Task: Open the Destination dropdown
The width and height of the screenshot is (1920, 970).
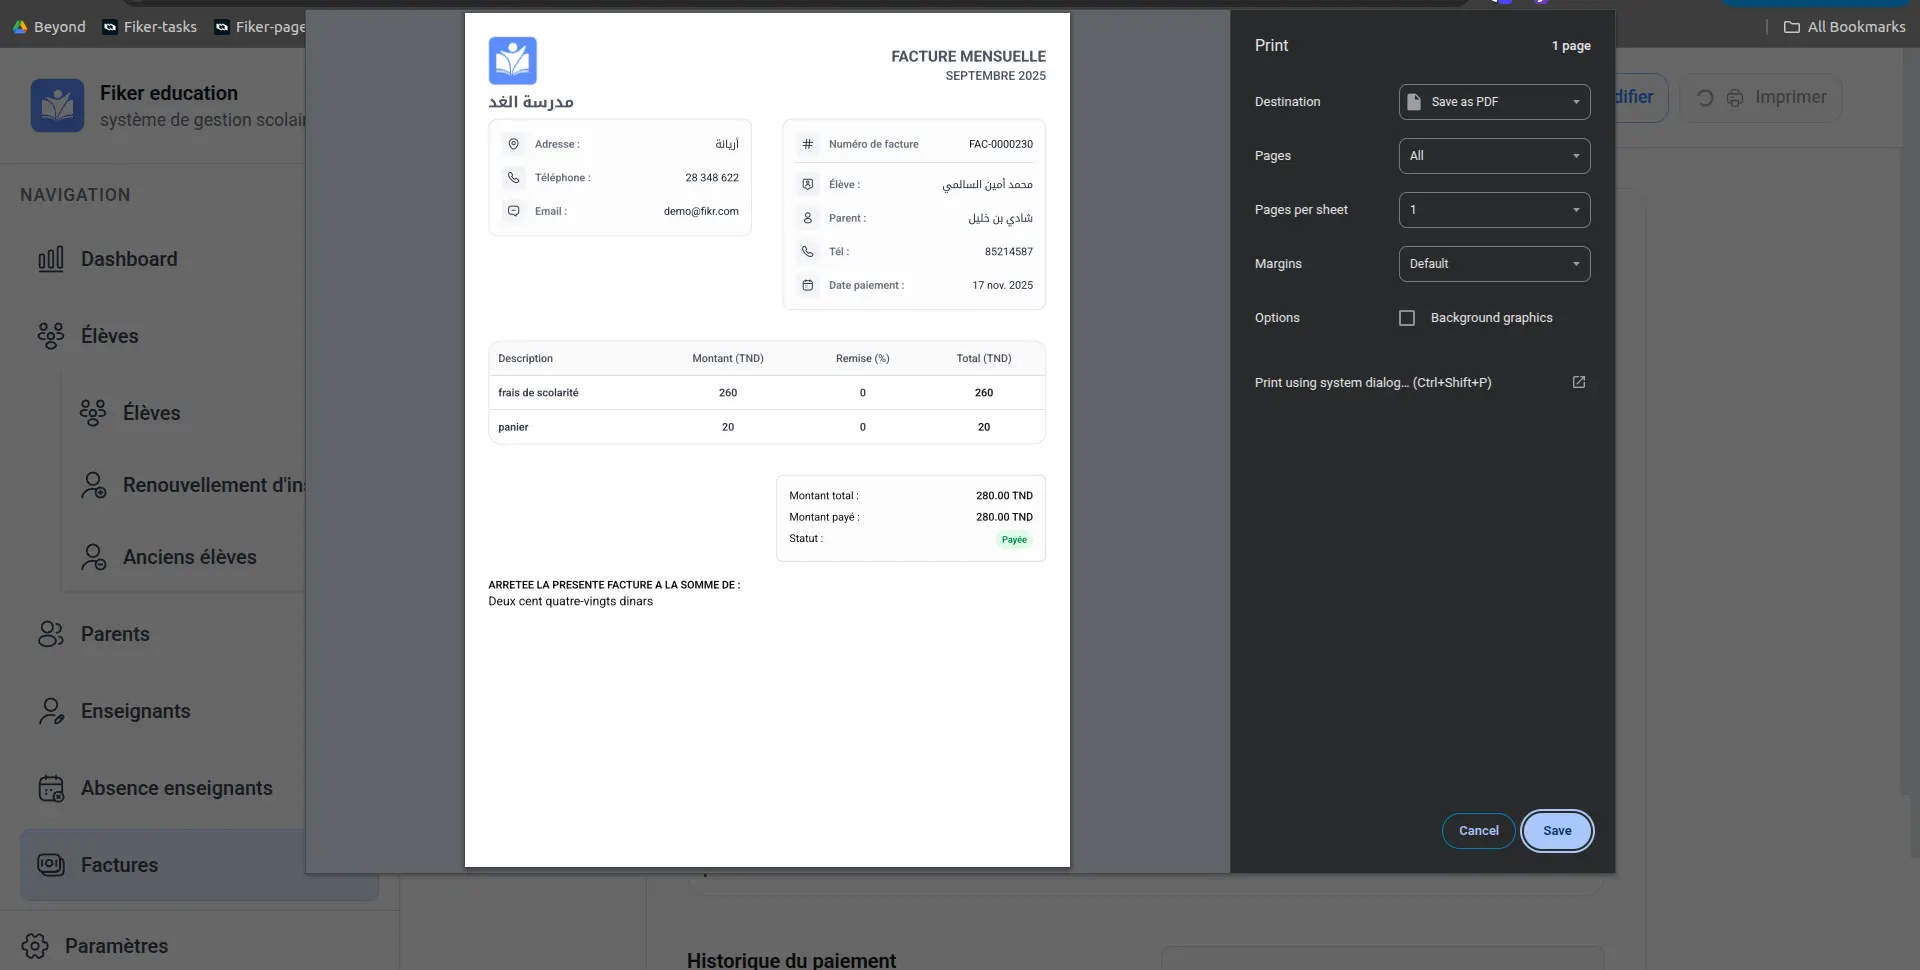Action: (1494, 102)
